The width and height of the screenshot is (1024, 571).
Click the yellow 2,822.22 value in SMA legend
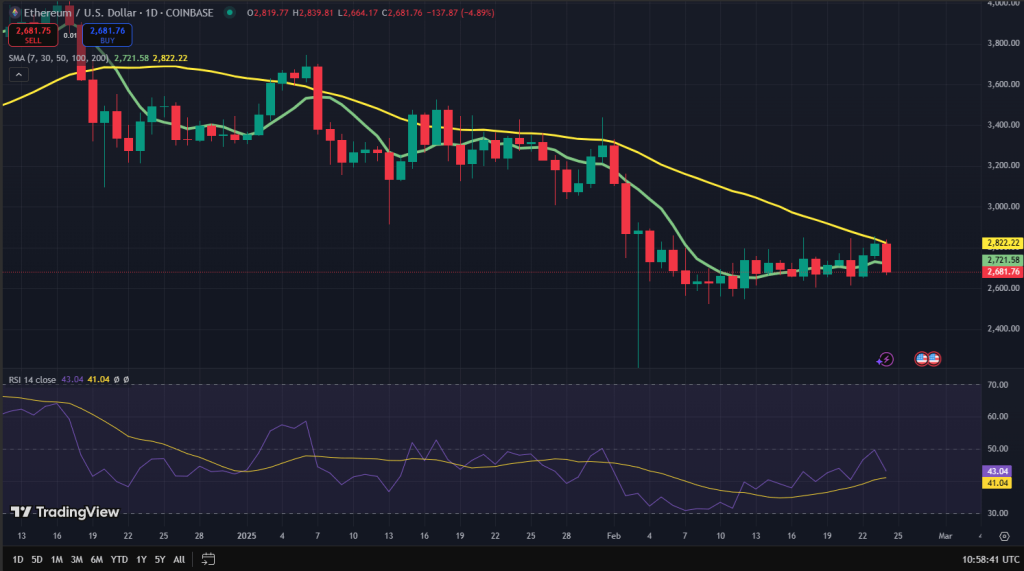[x=170, y=58]
